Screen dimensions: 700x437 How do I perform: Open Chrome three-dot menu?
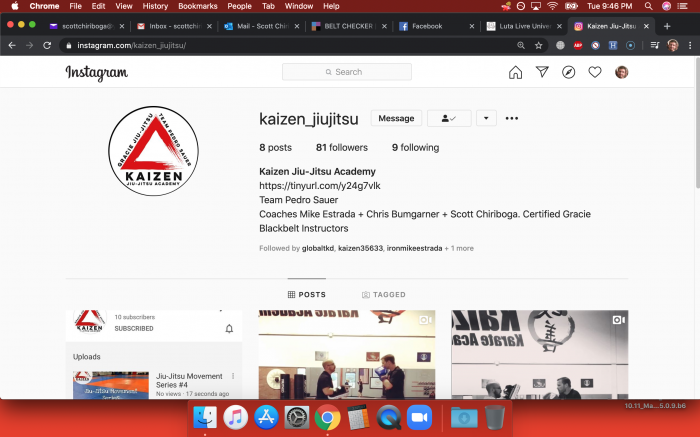tap(690, 45)
